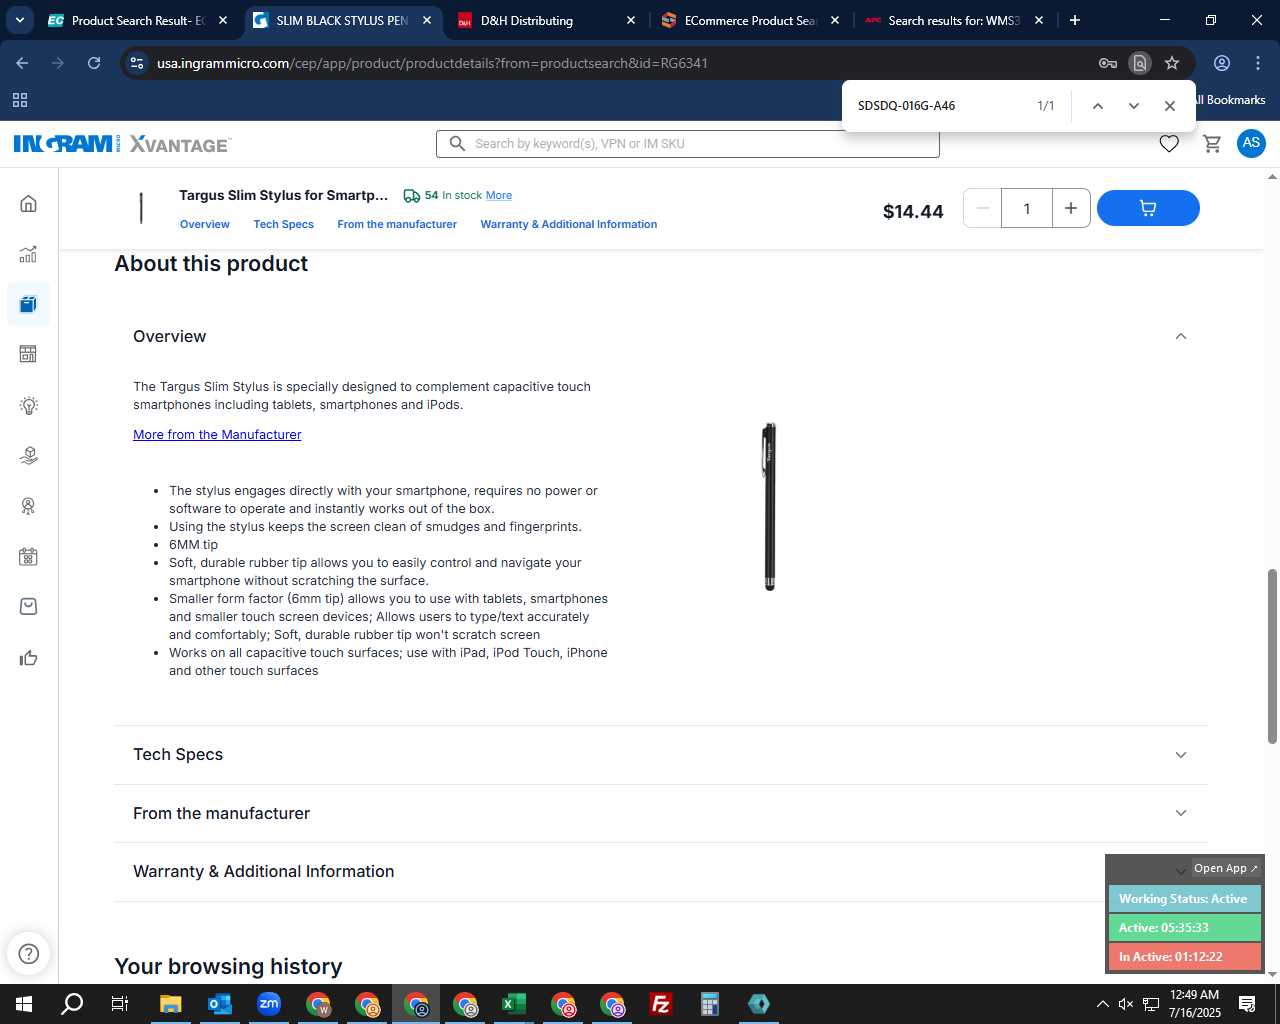Collapse the Overview section chevron
The height and width of the screenshot is (1024, 1280).
pos(1181,336)
